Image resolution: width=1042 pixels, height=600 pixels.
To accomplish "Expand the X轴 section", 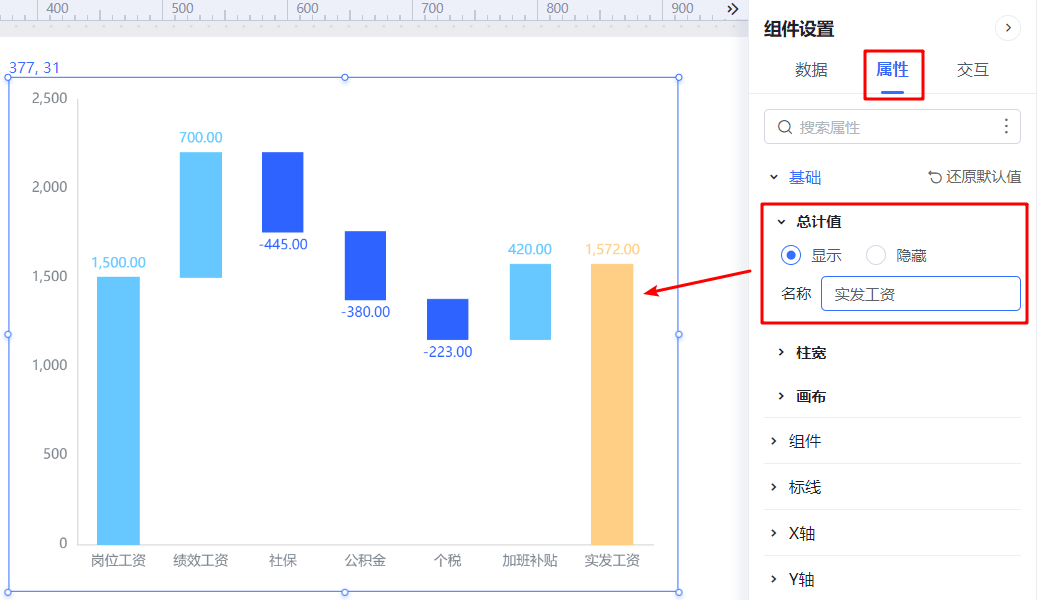I will [x=774, y=533].
